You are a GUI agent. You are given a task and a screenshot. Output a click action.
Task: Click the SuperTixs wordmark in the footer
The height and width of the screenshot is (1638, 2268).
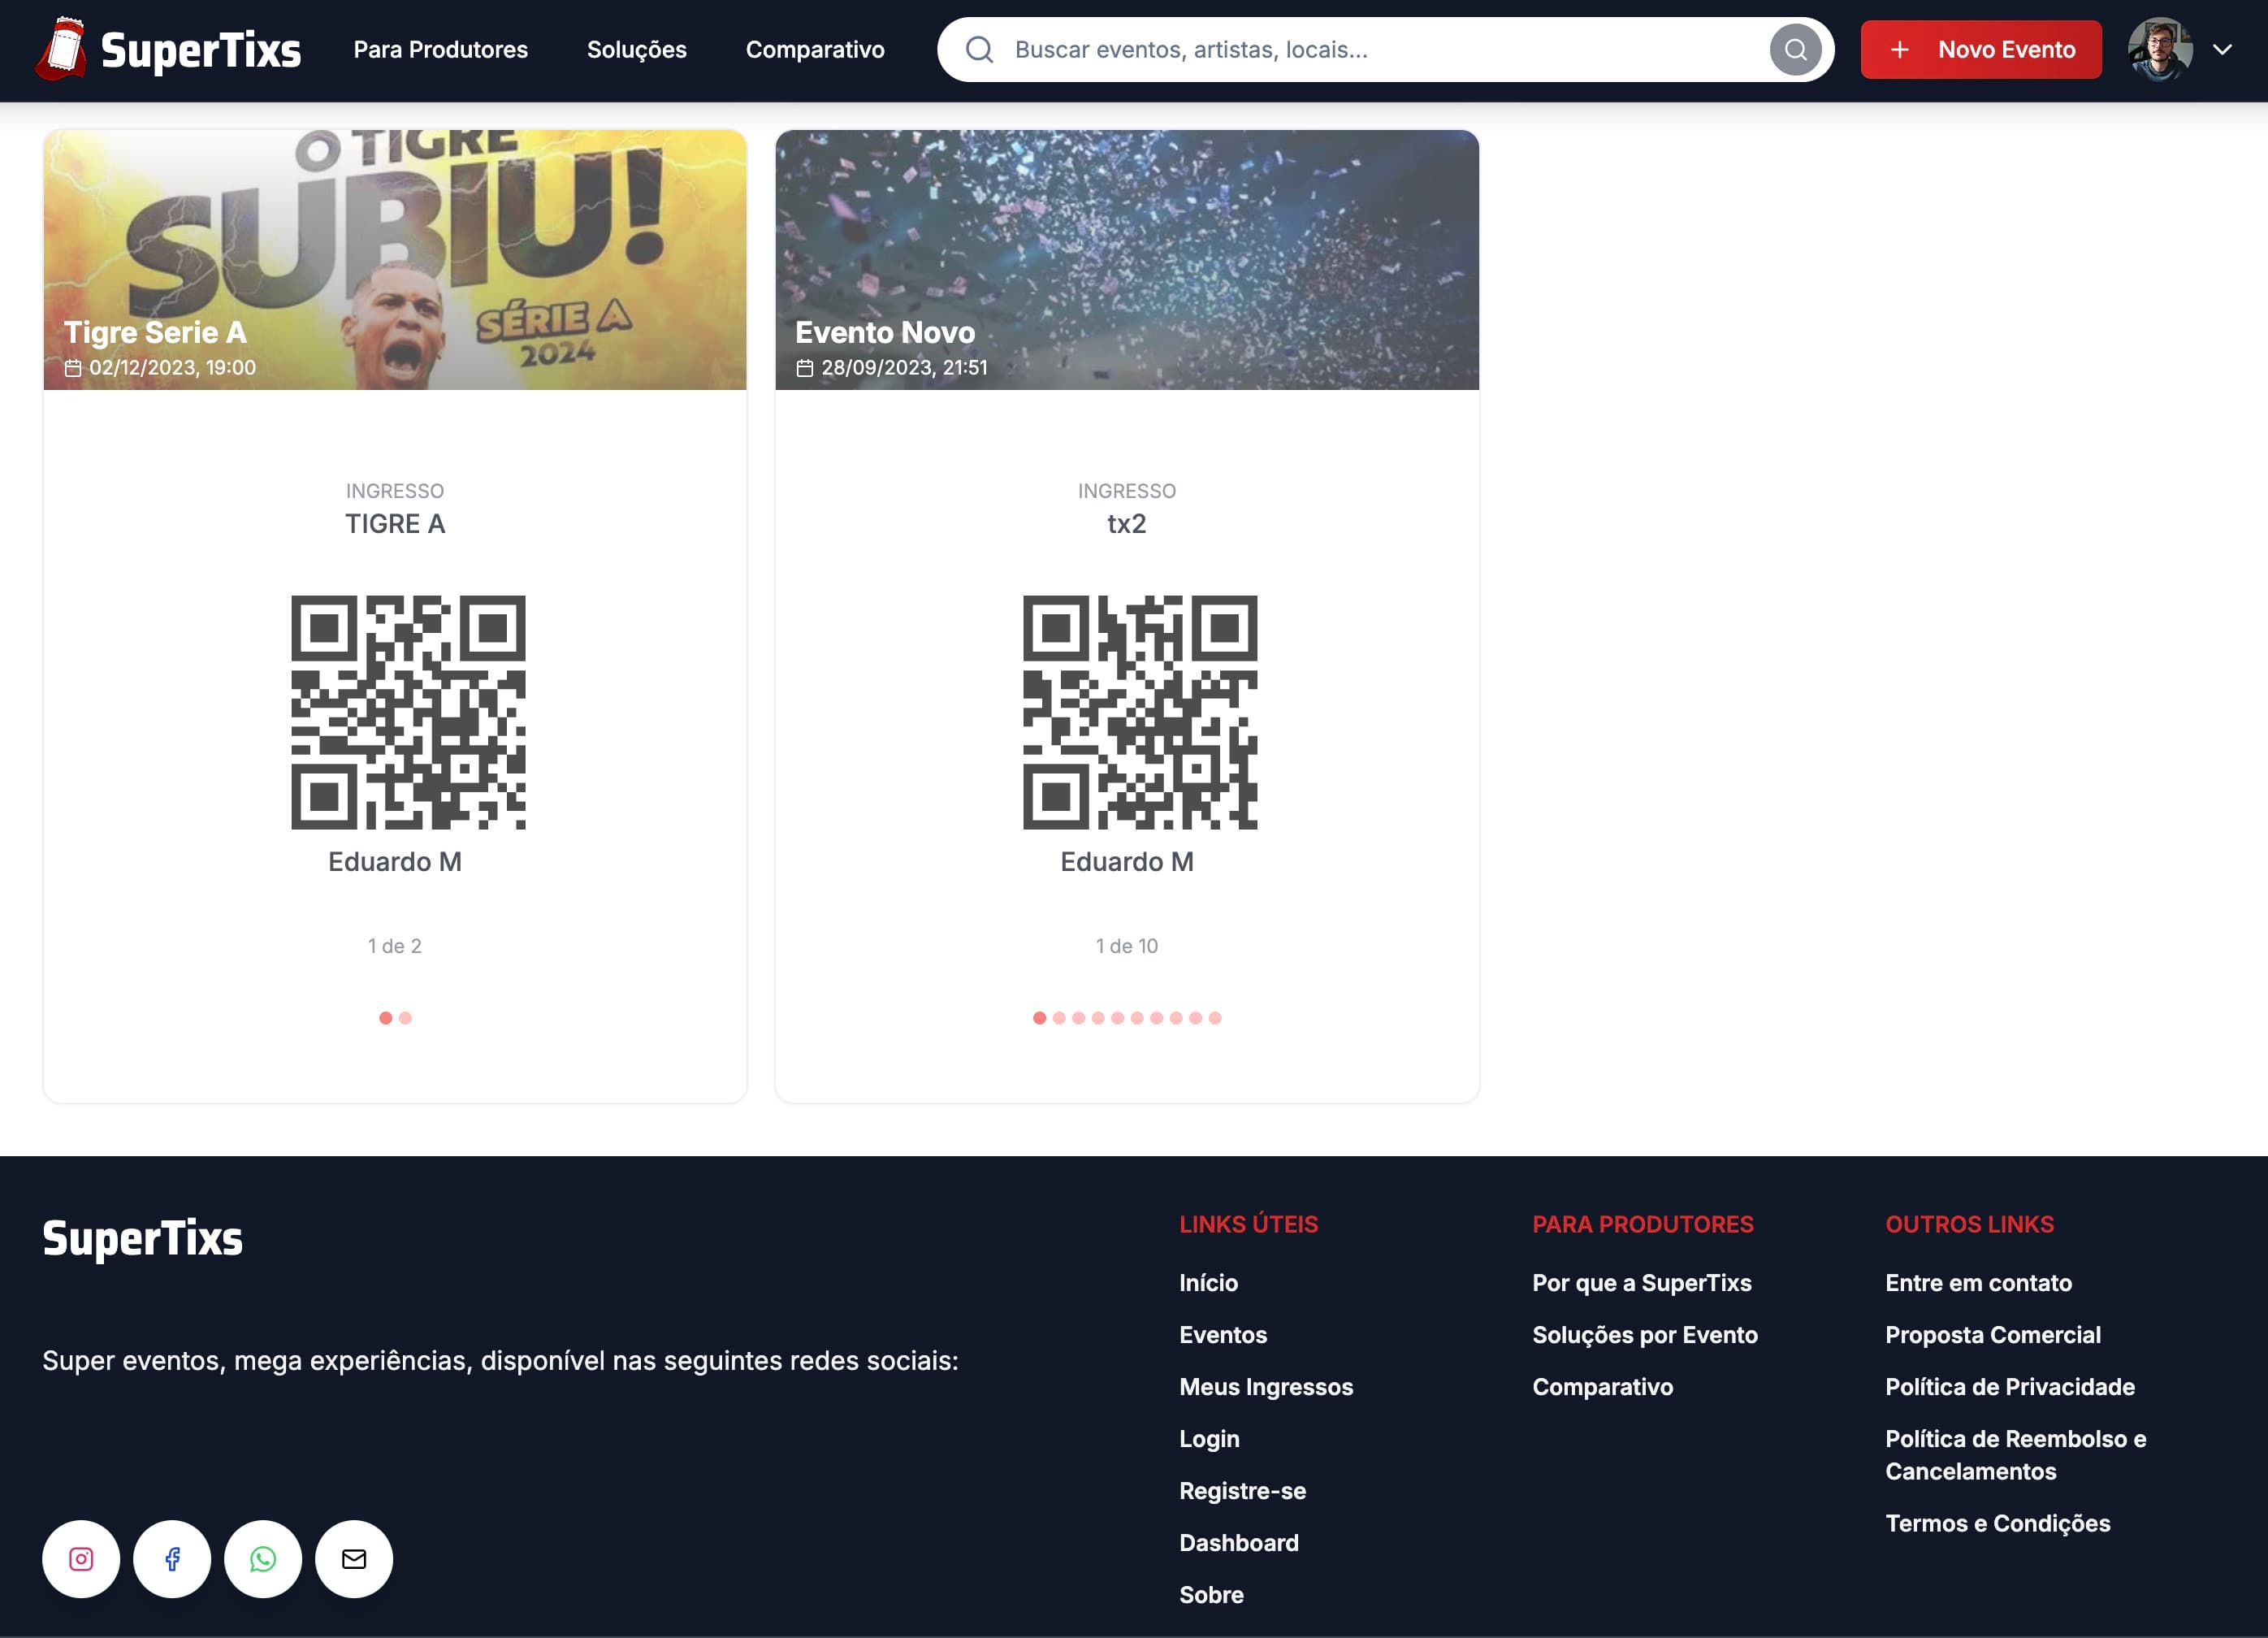142,1238
